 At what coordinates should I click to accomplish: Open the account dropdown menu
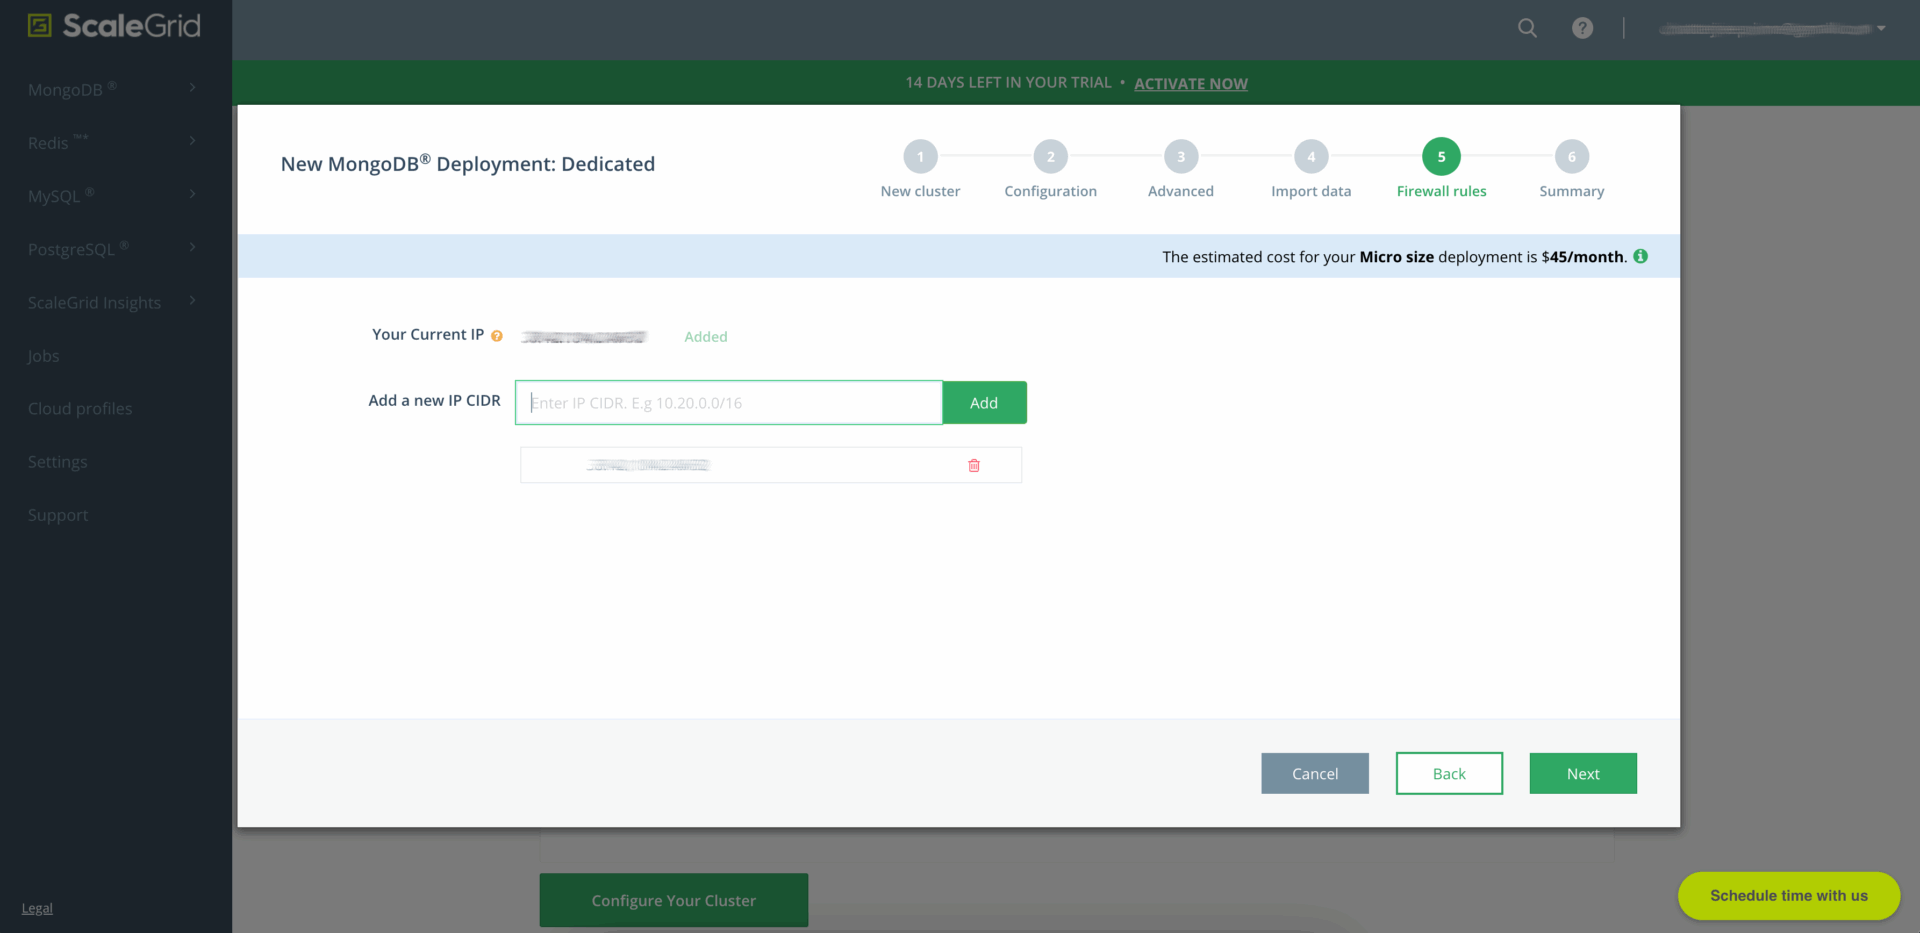[x=1772, y=29]
